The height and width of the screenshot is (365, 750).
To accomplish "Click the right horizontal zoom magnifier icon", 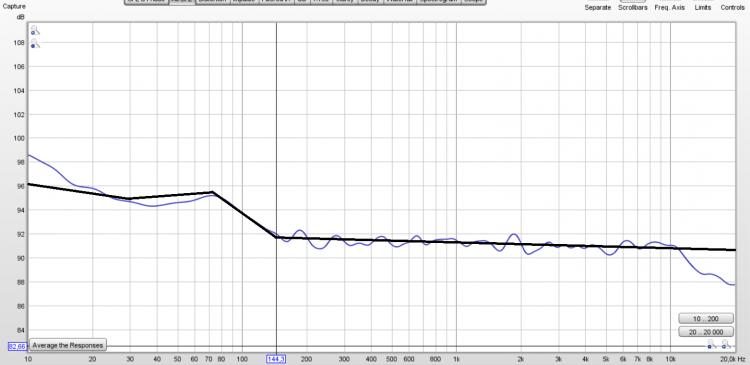I will click(726, 344).
